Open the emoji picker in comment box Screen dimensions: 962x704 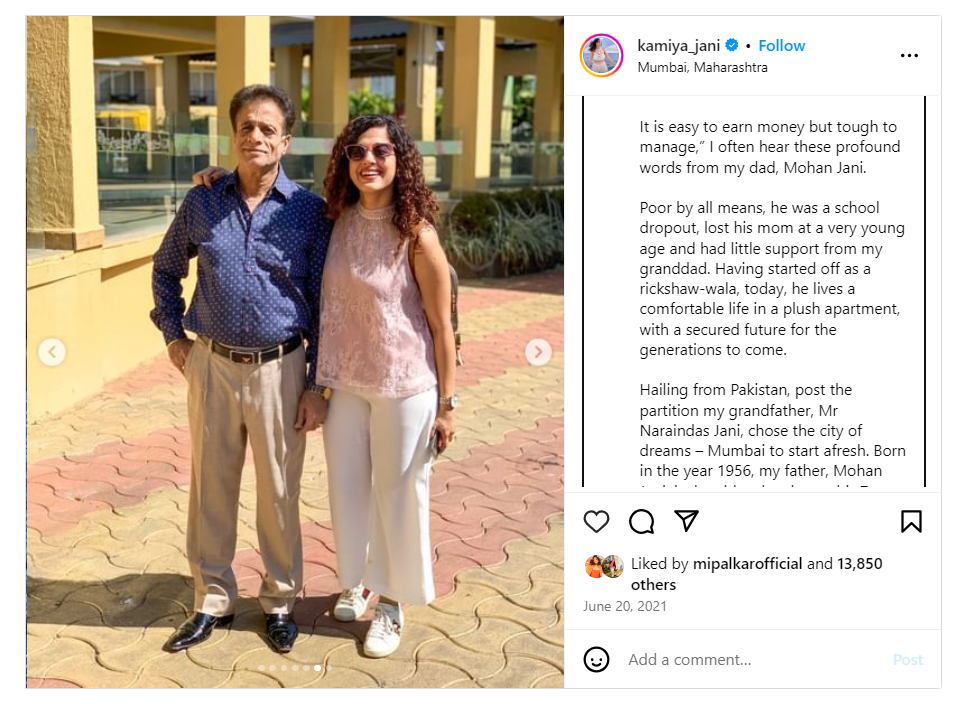596,660
